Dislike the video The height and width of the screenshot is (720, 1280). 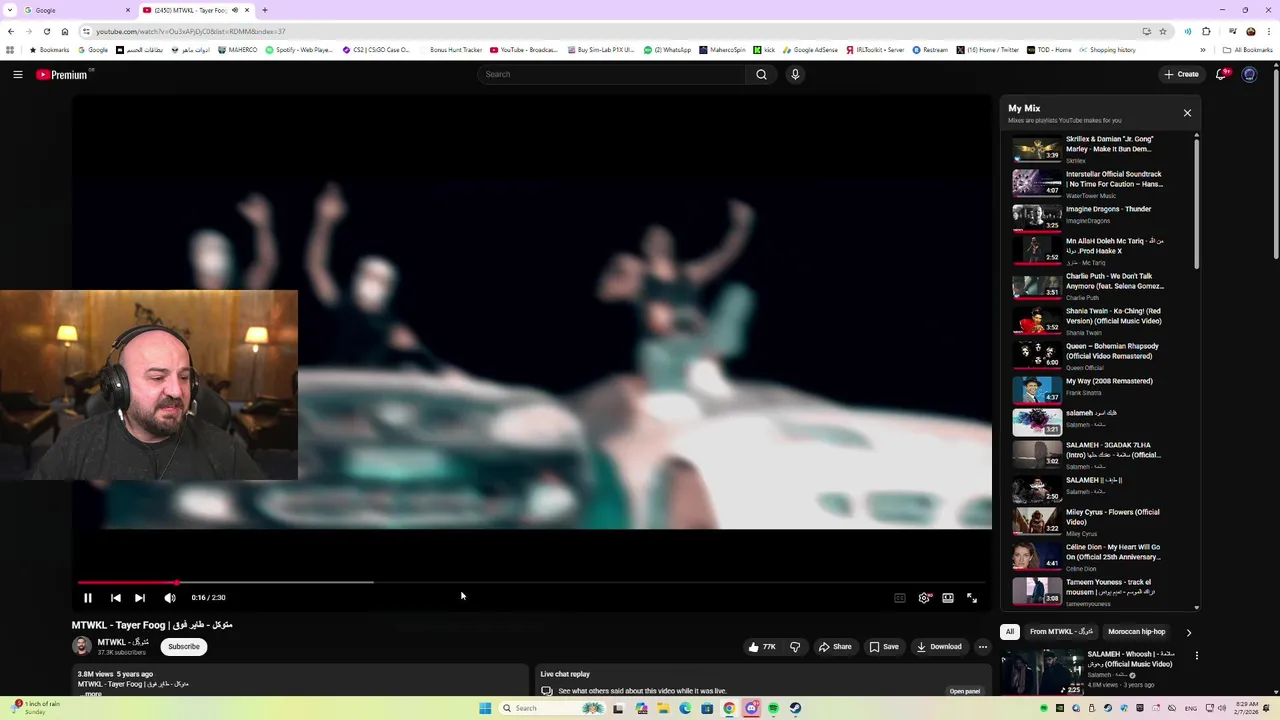point(795,647)
